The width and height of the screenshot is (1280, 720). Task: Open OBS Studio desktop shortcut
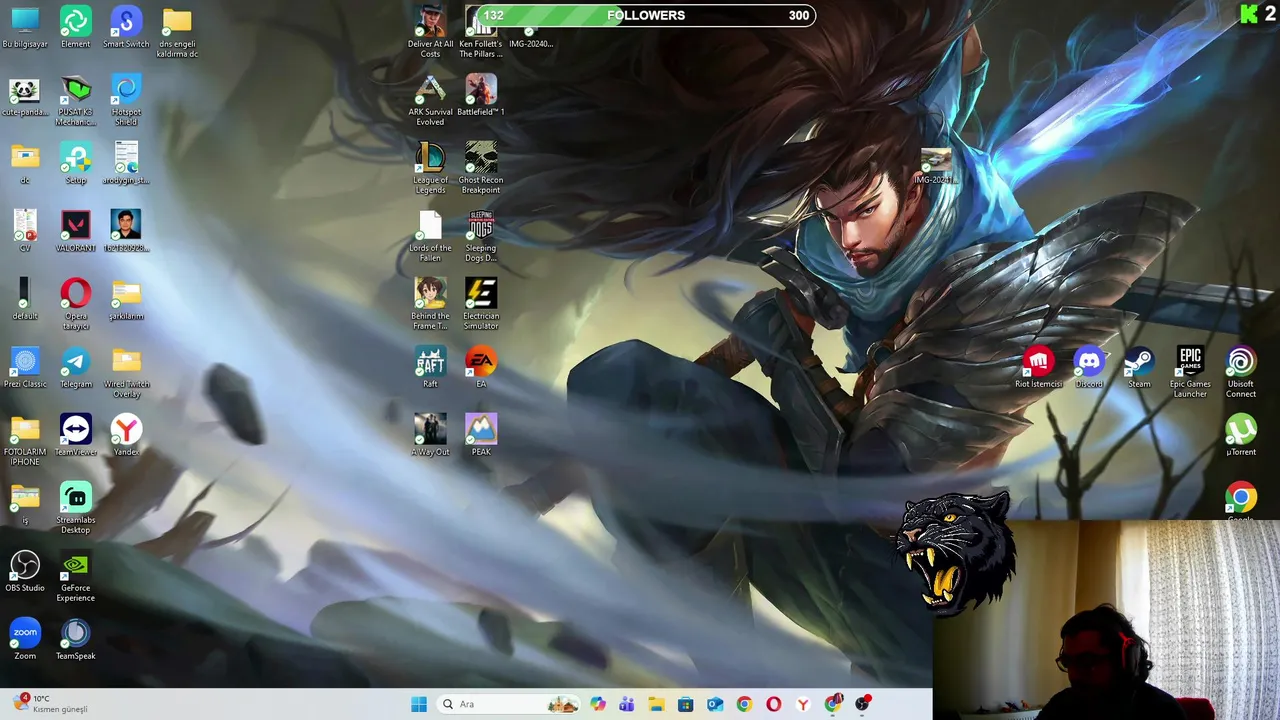25,571
